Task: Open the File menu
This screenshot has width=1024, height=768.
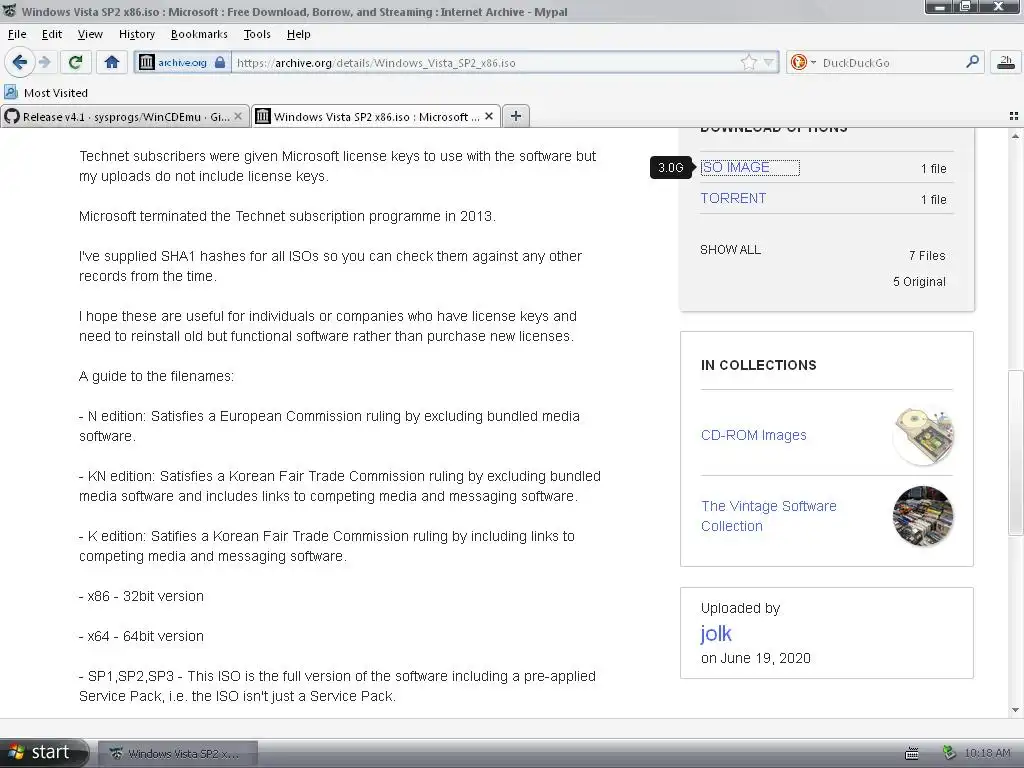Action: 17,34
